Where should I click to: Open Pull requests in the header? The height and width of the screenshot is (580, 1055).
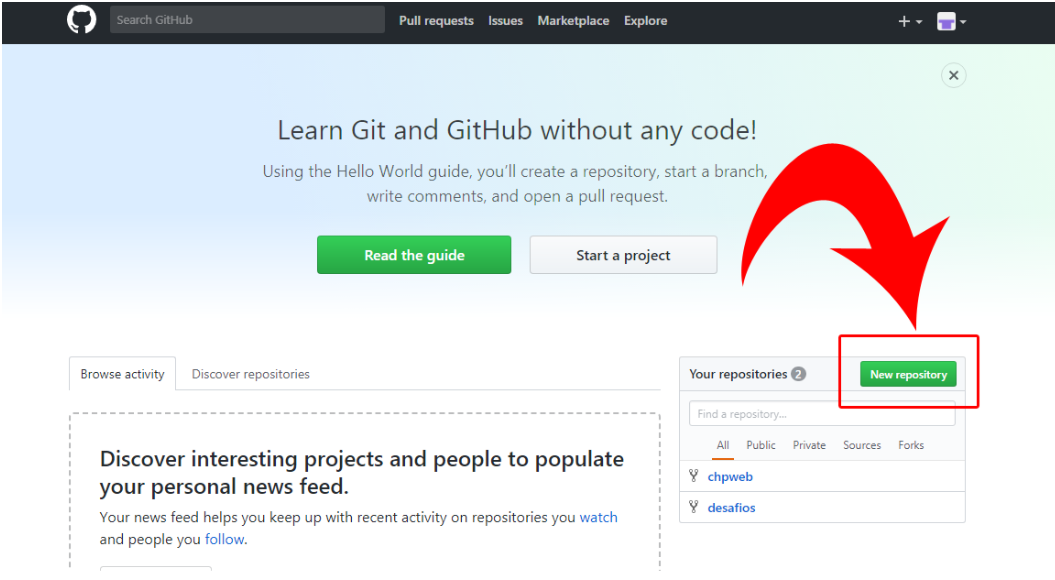coord(436,21)
